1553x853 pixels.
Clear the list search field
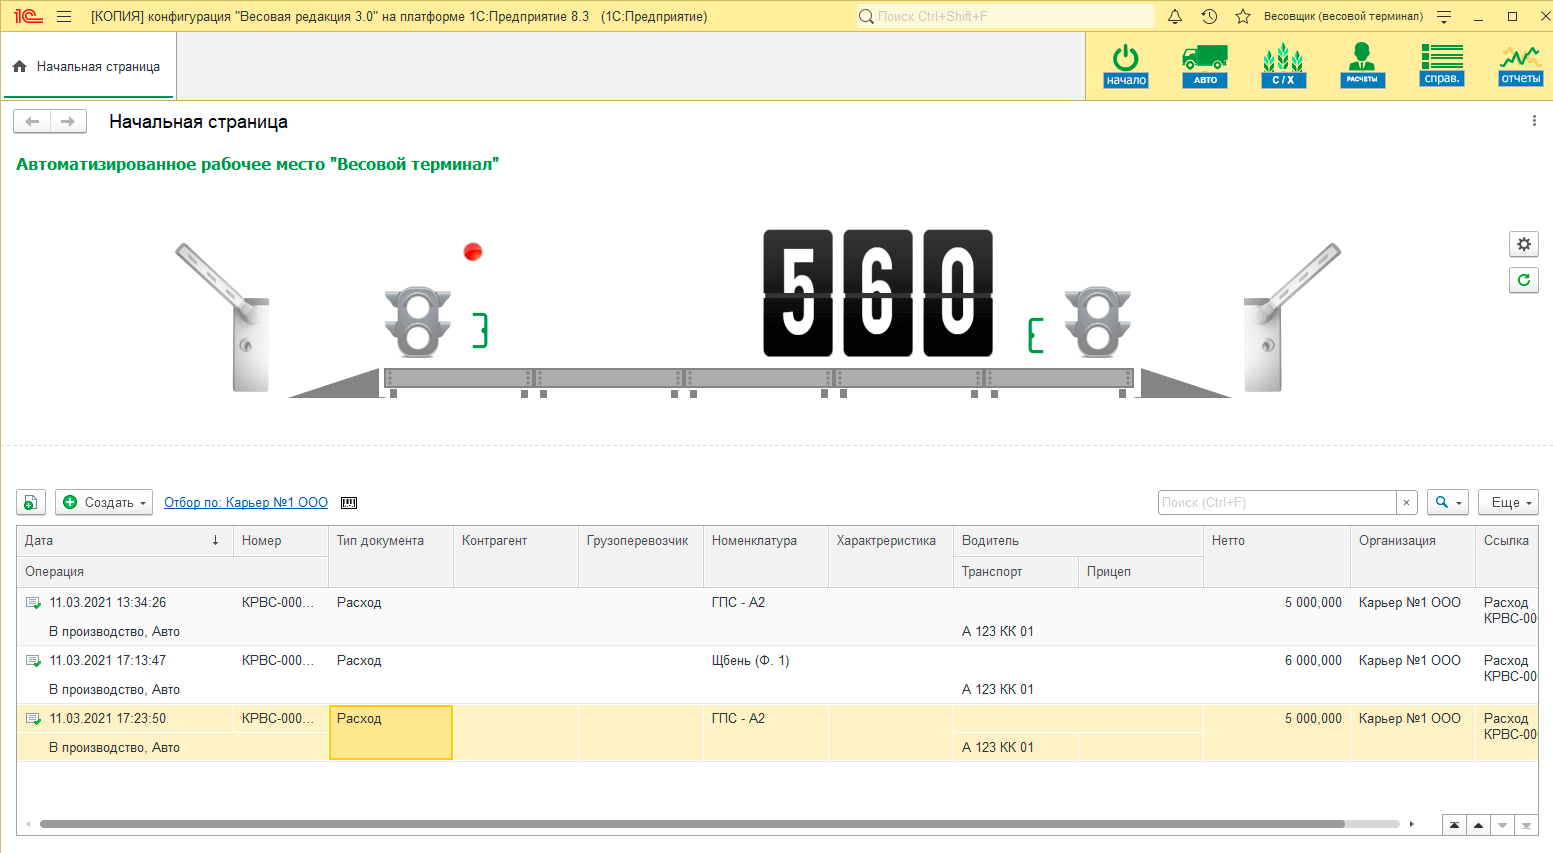[x=1407, y=502]
